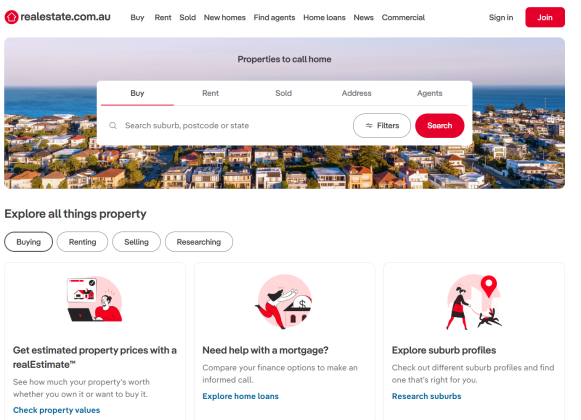Click the magnifying glass search icon
The width and height of the screenshot is (581, 420).
(113, 126)
